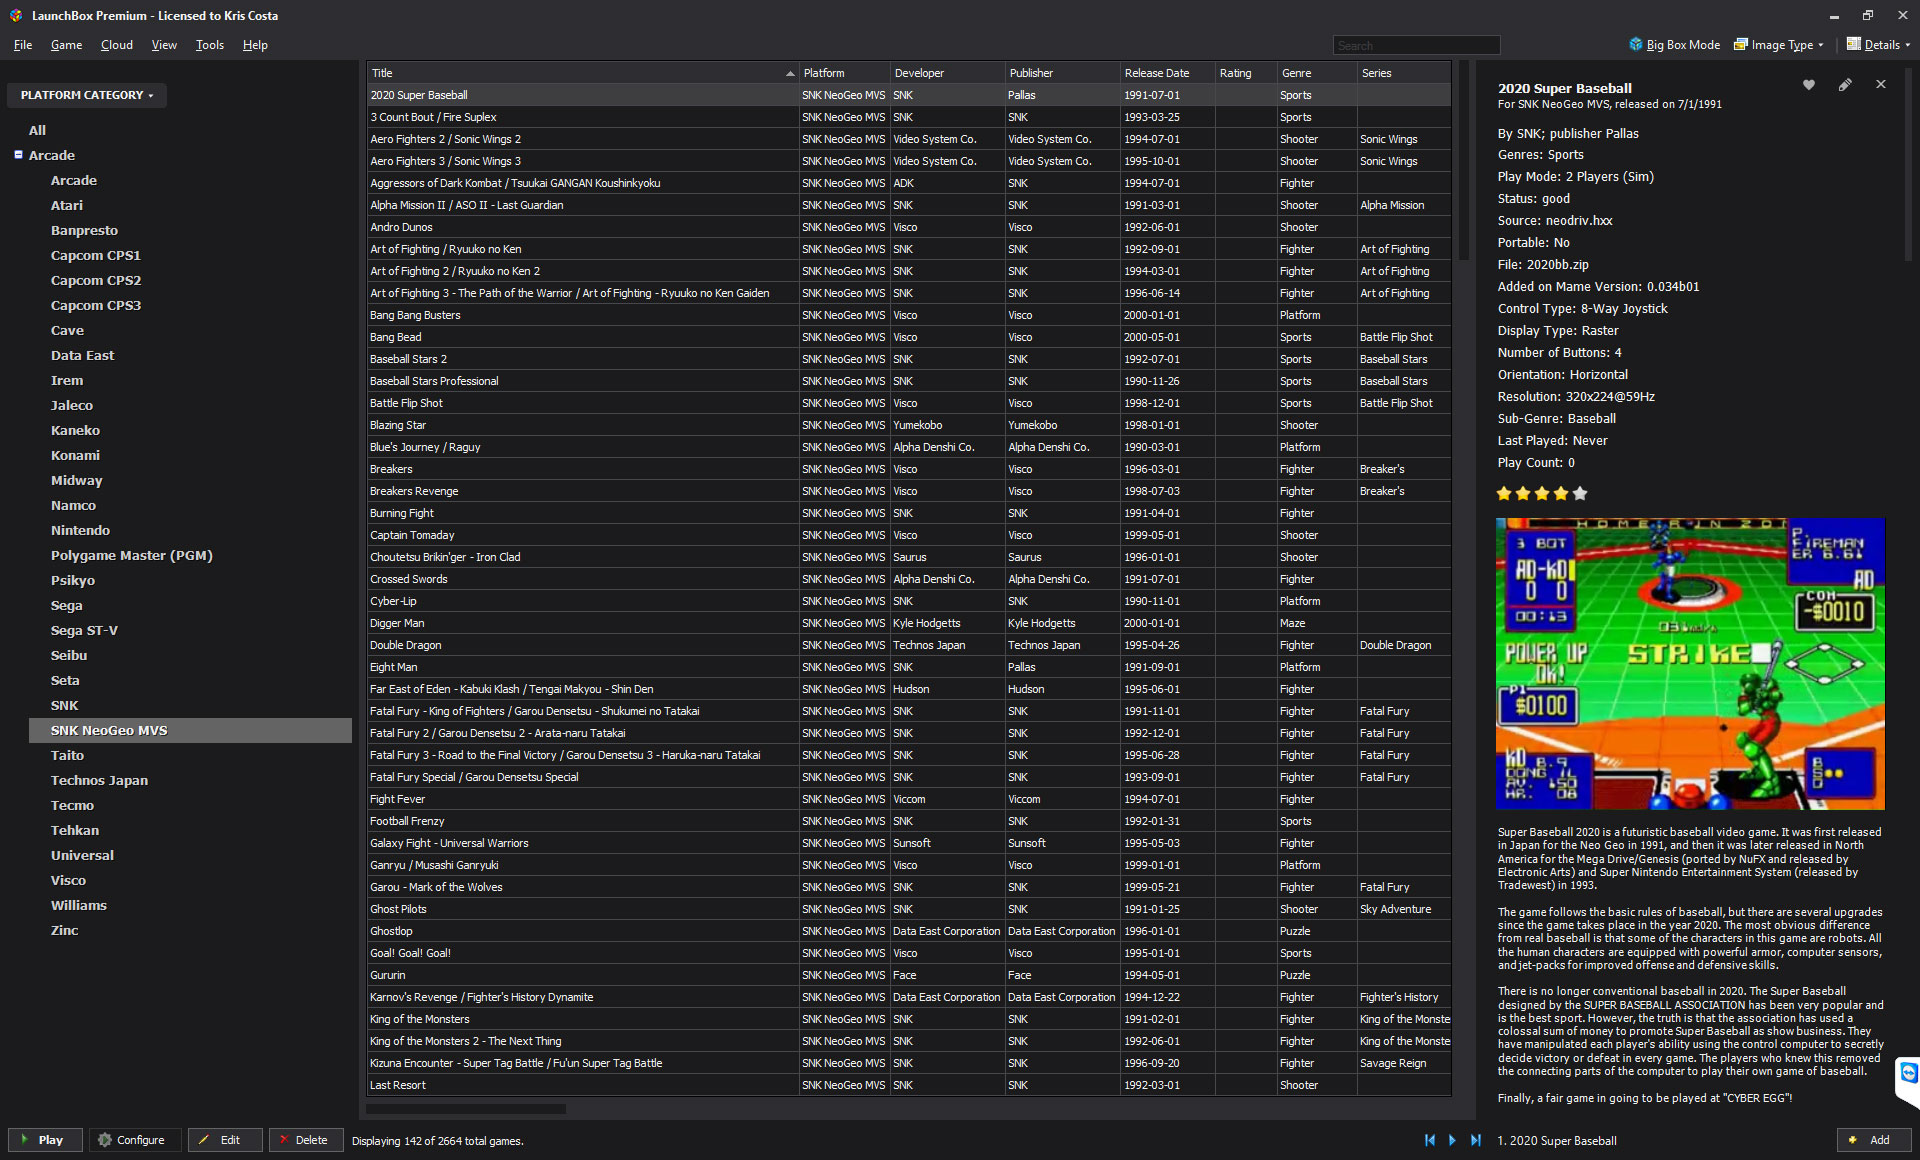
Task: Select the Crossed Swords game row
Action: pos(908,579)
